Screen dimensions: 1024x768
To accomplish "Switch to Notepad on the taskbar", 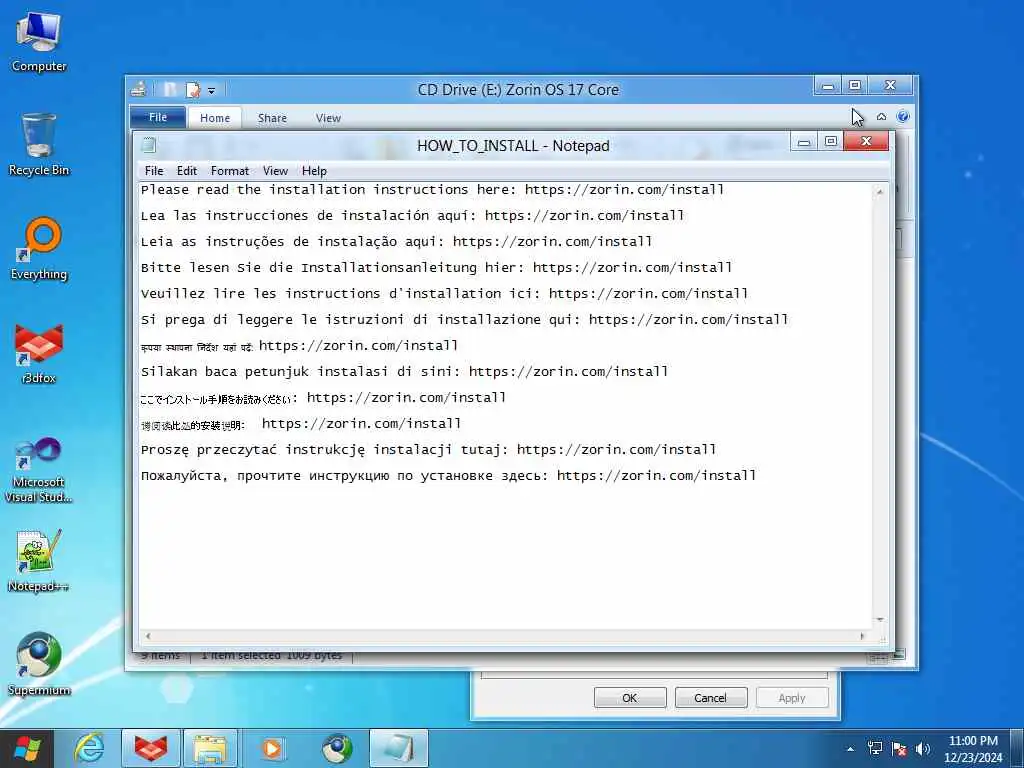I will coord(398,748).
